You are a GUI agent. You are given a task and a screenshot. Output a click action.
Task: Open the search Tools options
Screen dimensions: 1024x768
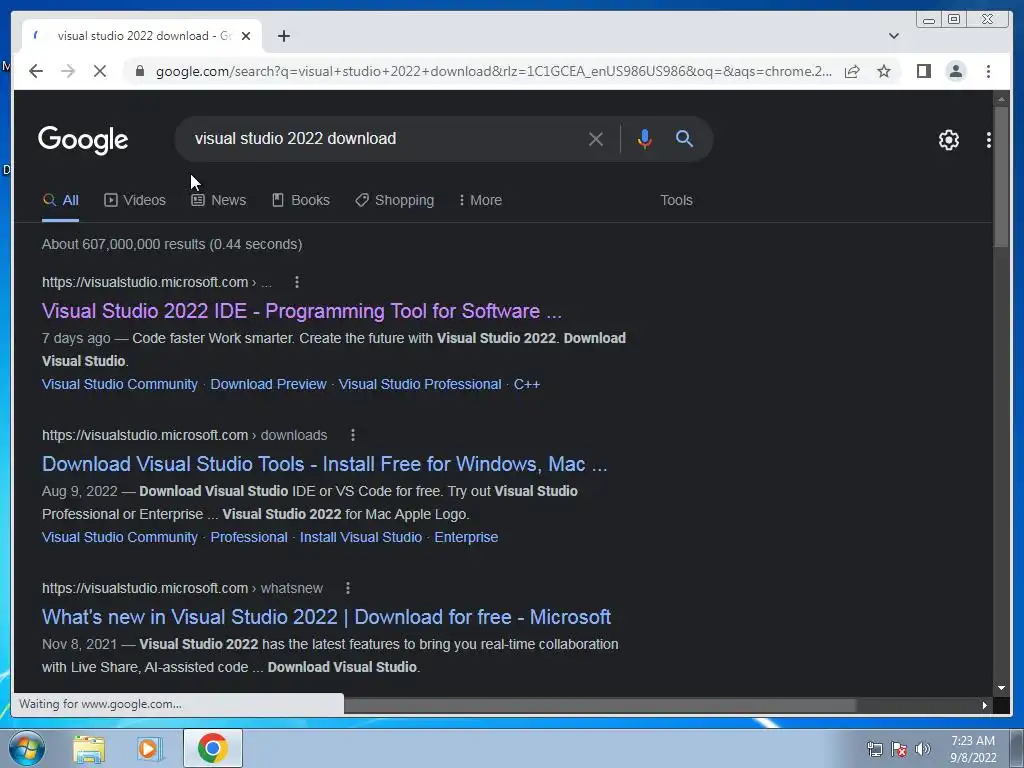[x=676, y=200]
